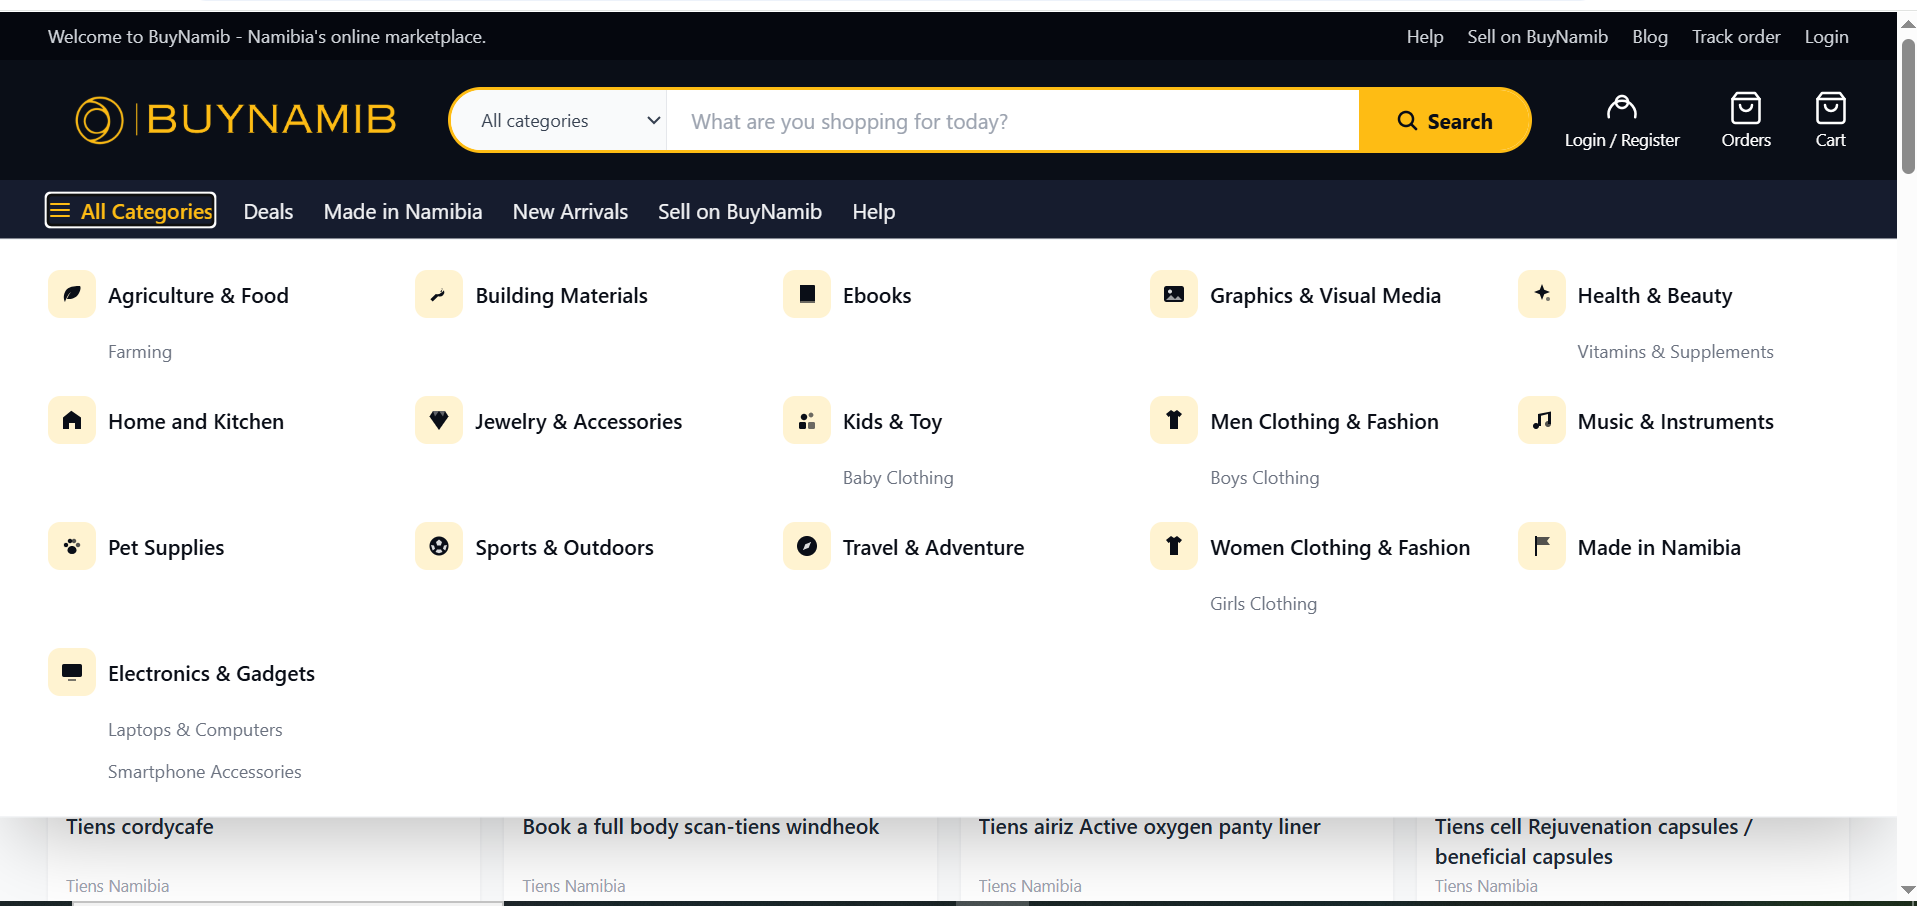Open Smartphone Accessories subcategory
This screenshot has width=1917, height=906.
click(x=204, y=772)
